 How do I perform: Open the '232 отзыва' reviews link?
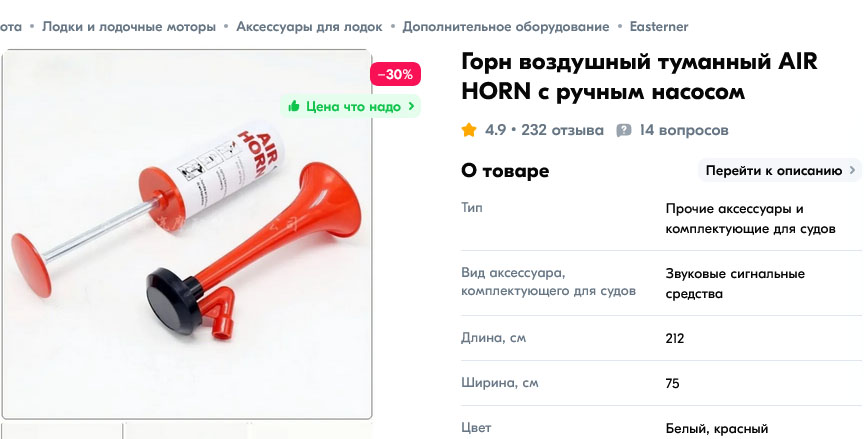pos(562,131)
